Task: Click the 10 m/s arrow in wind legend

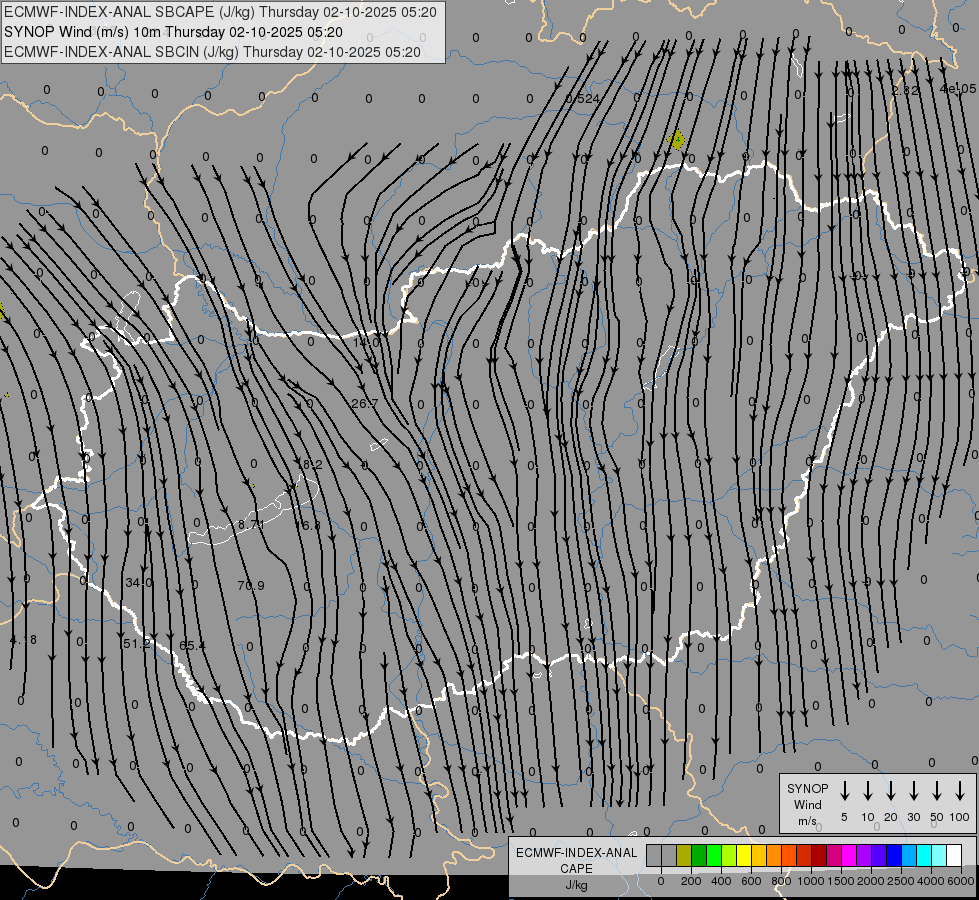Action: [x=867, y=791]
